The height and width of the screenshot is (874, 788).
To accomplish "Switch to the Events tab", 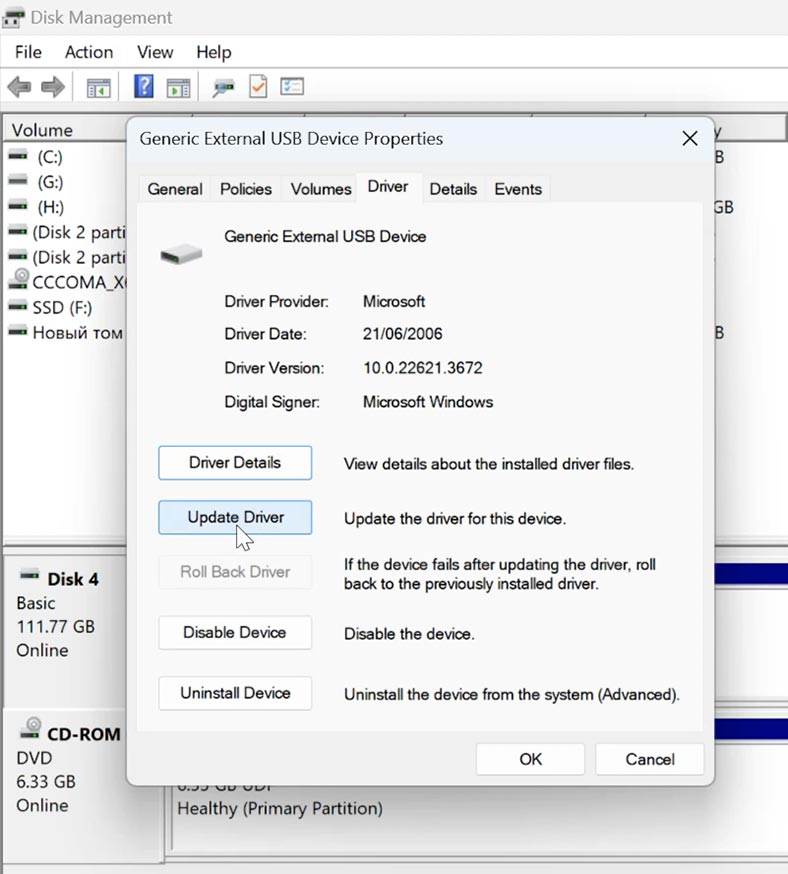I will click(x=518, y=189).
